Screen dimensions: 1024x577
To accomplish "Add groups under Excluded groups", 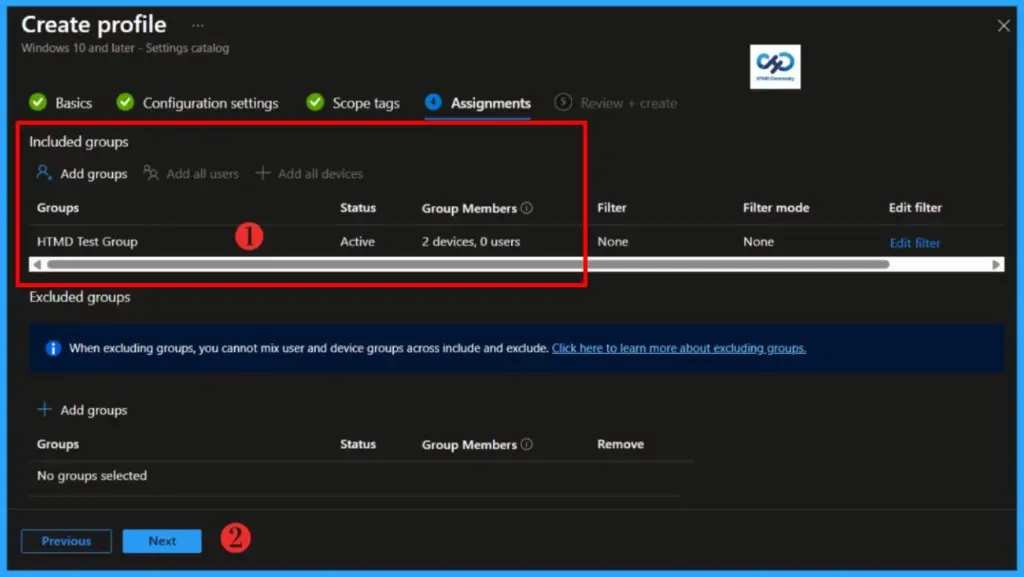I will click(x=93, y=410).
